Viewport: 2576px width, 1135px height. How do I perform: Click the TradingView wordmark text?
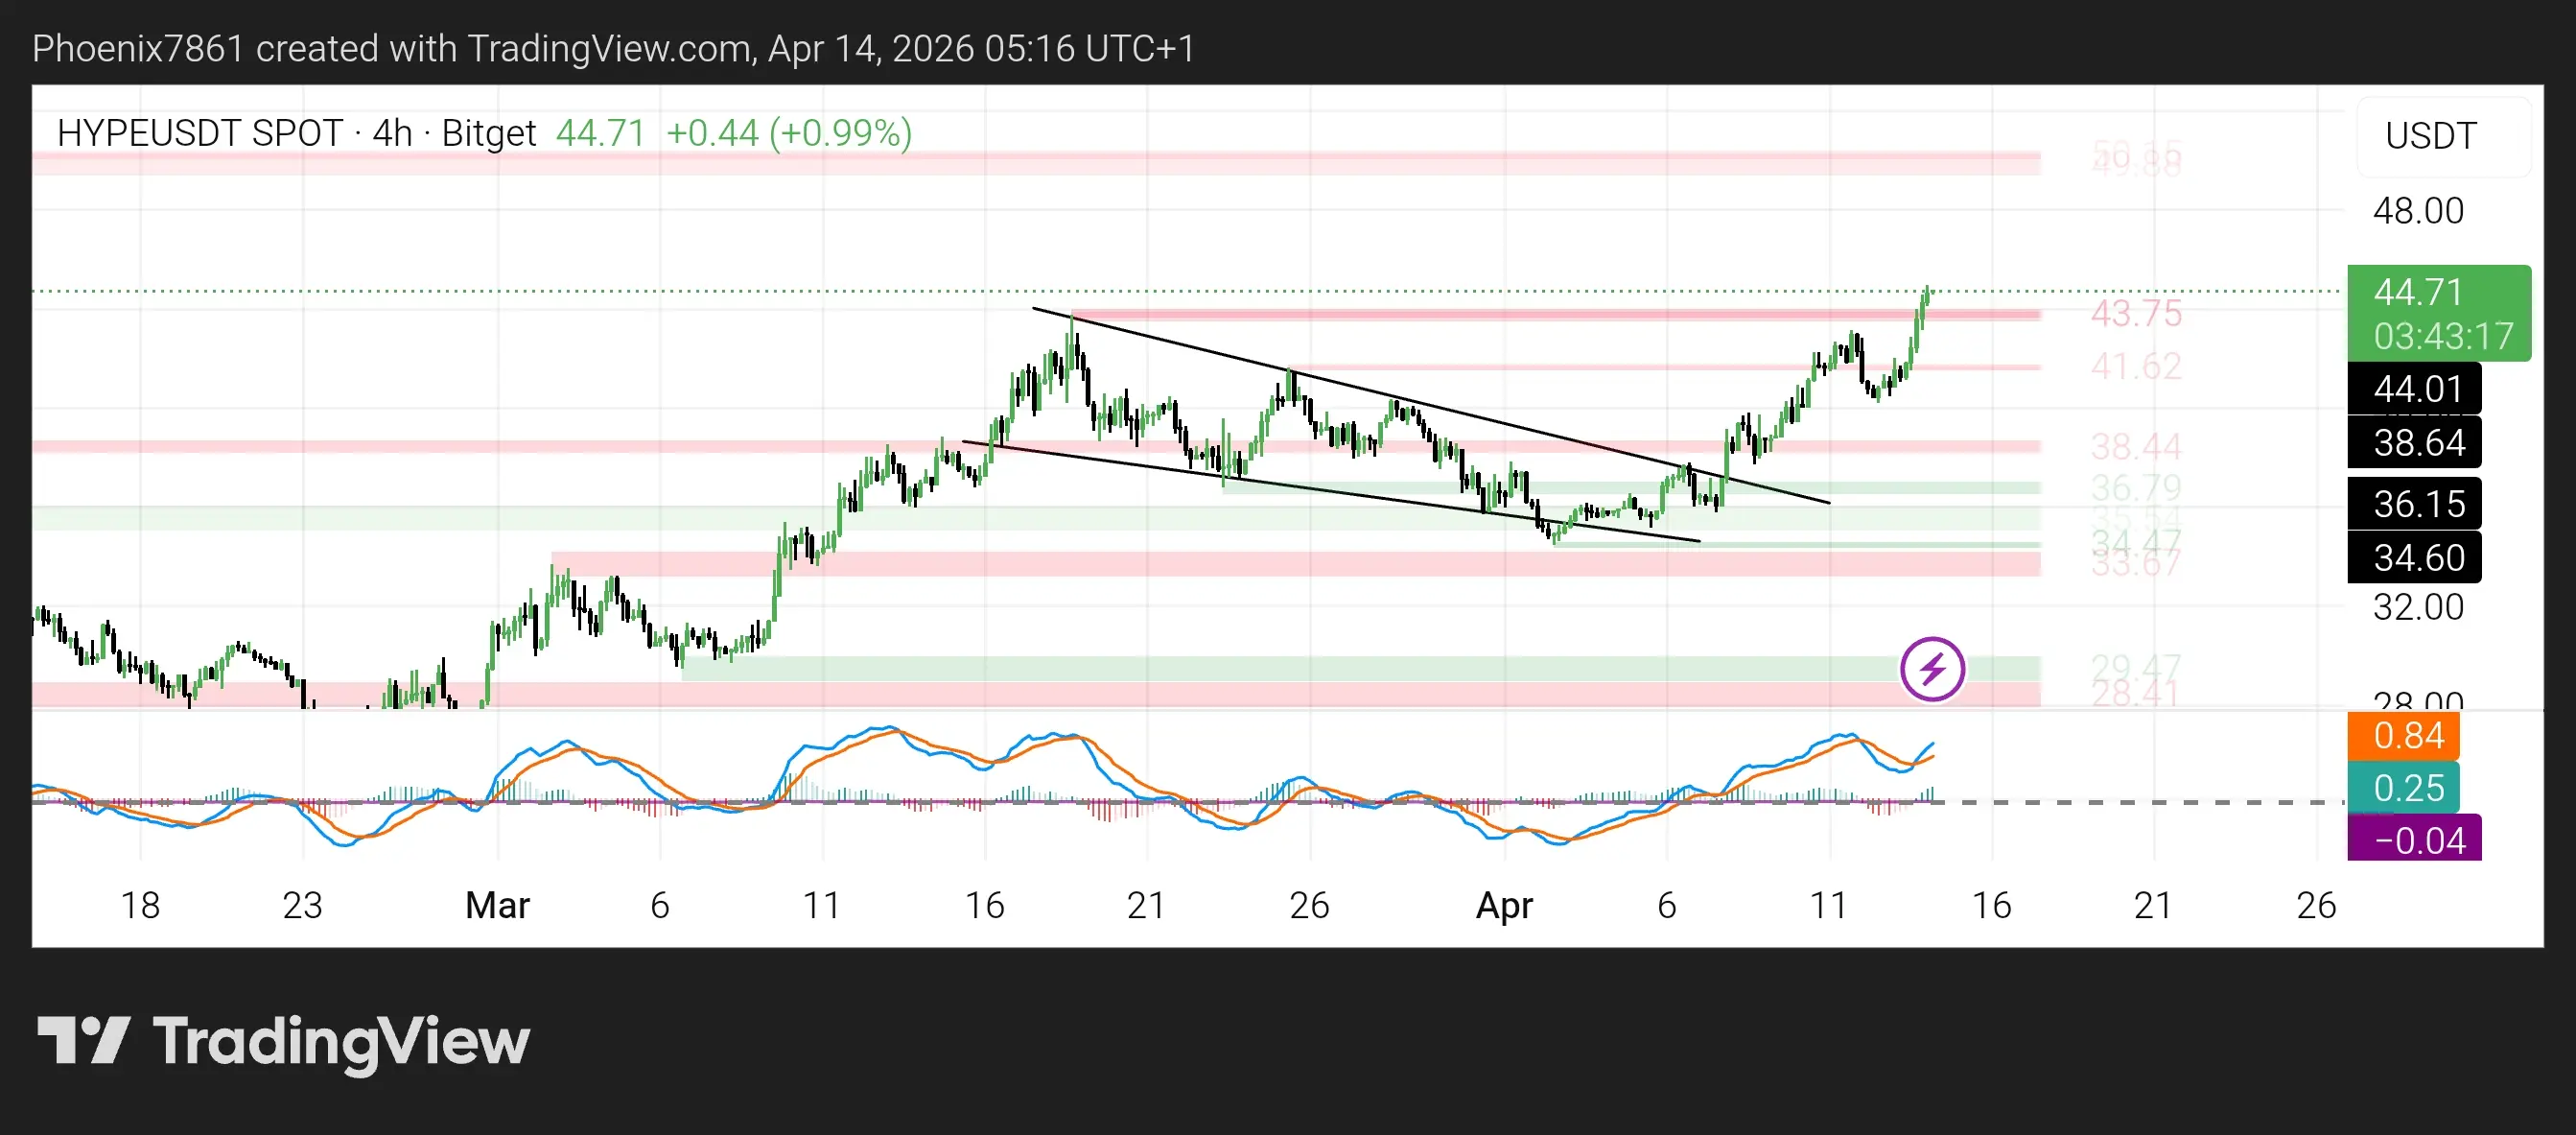(341, 1042)
